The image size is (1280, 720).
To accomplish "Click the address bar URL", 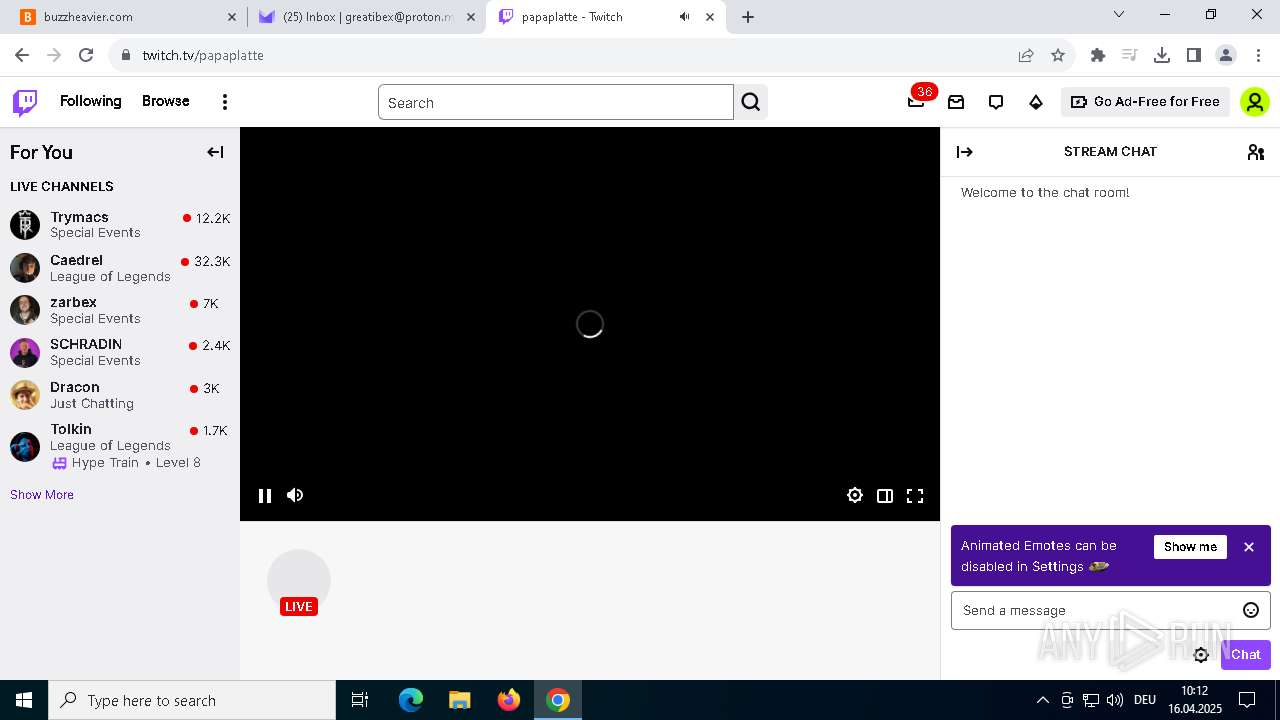I will coord(203,55).
